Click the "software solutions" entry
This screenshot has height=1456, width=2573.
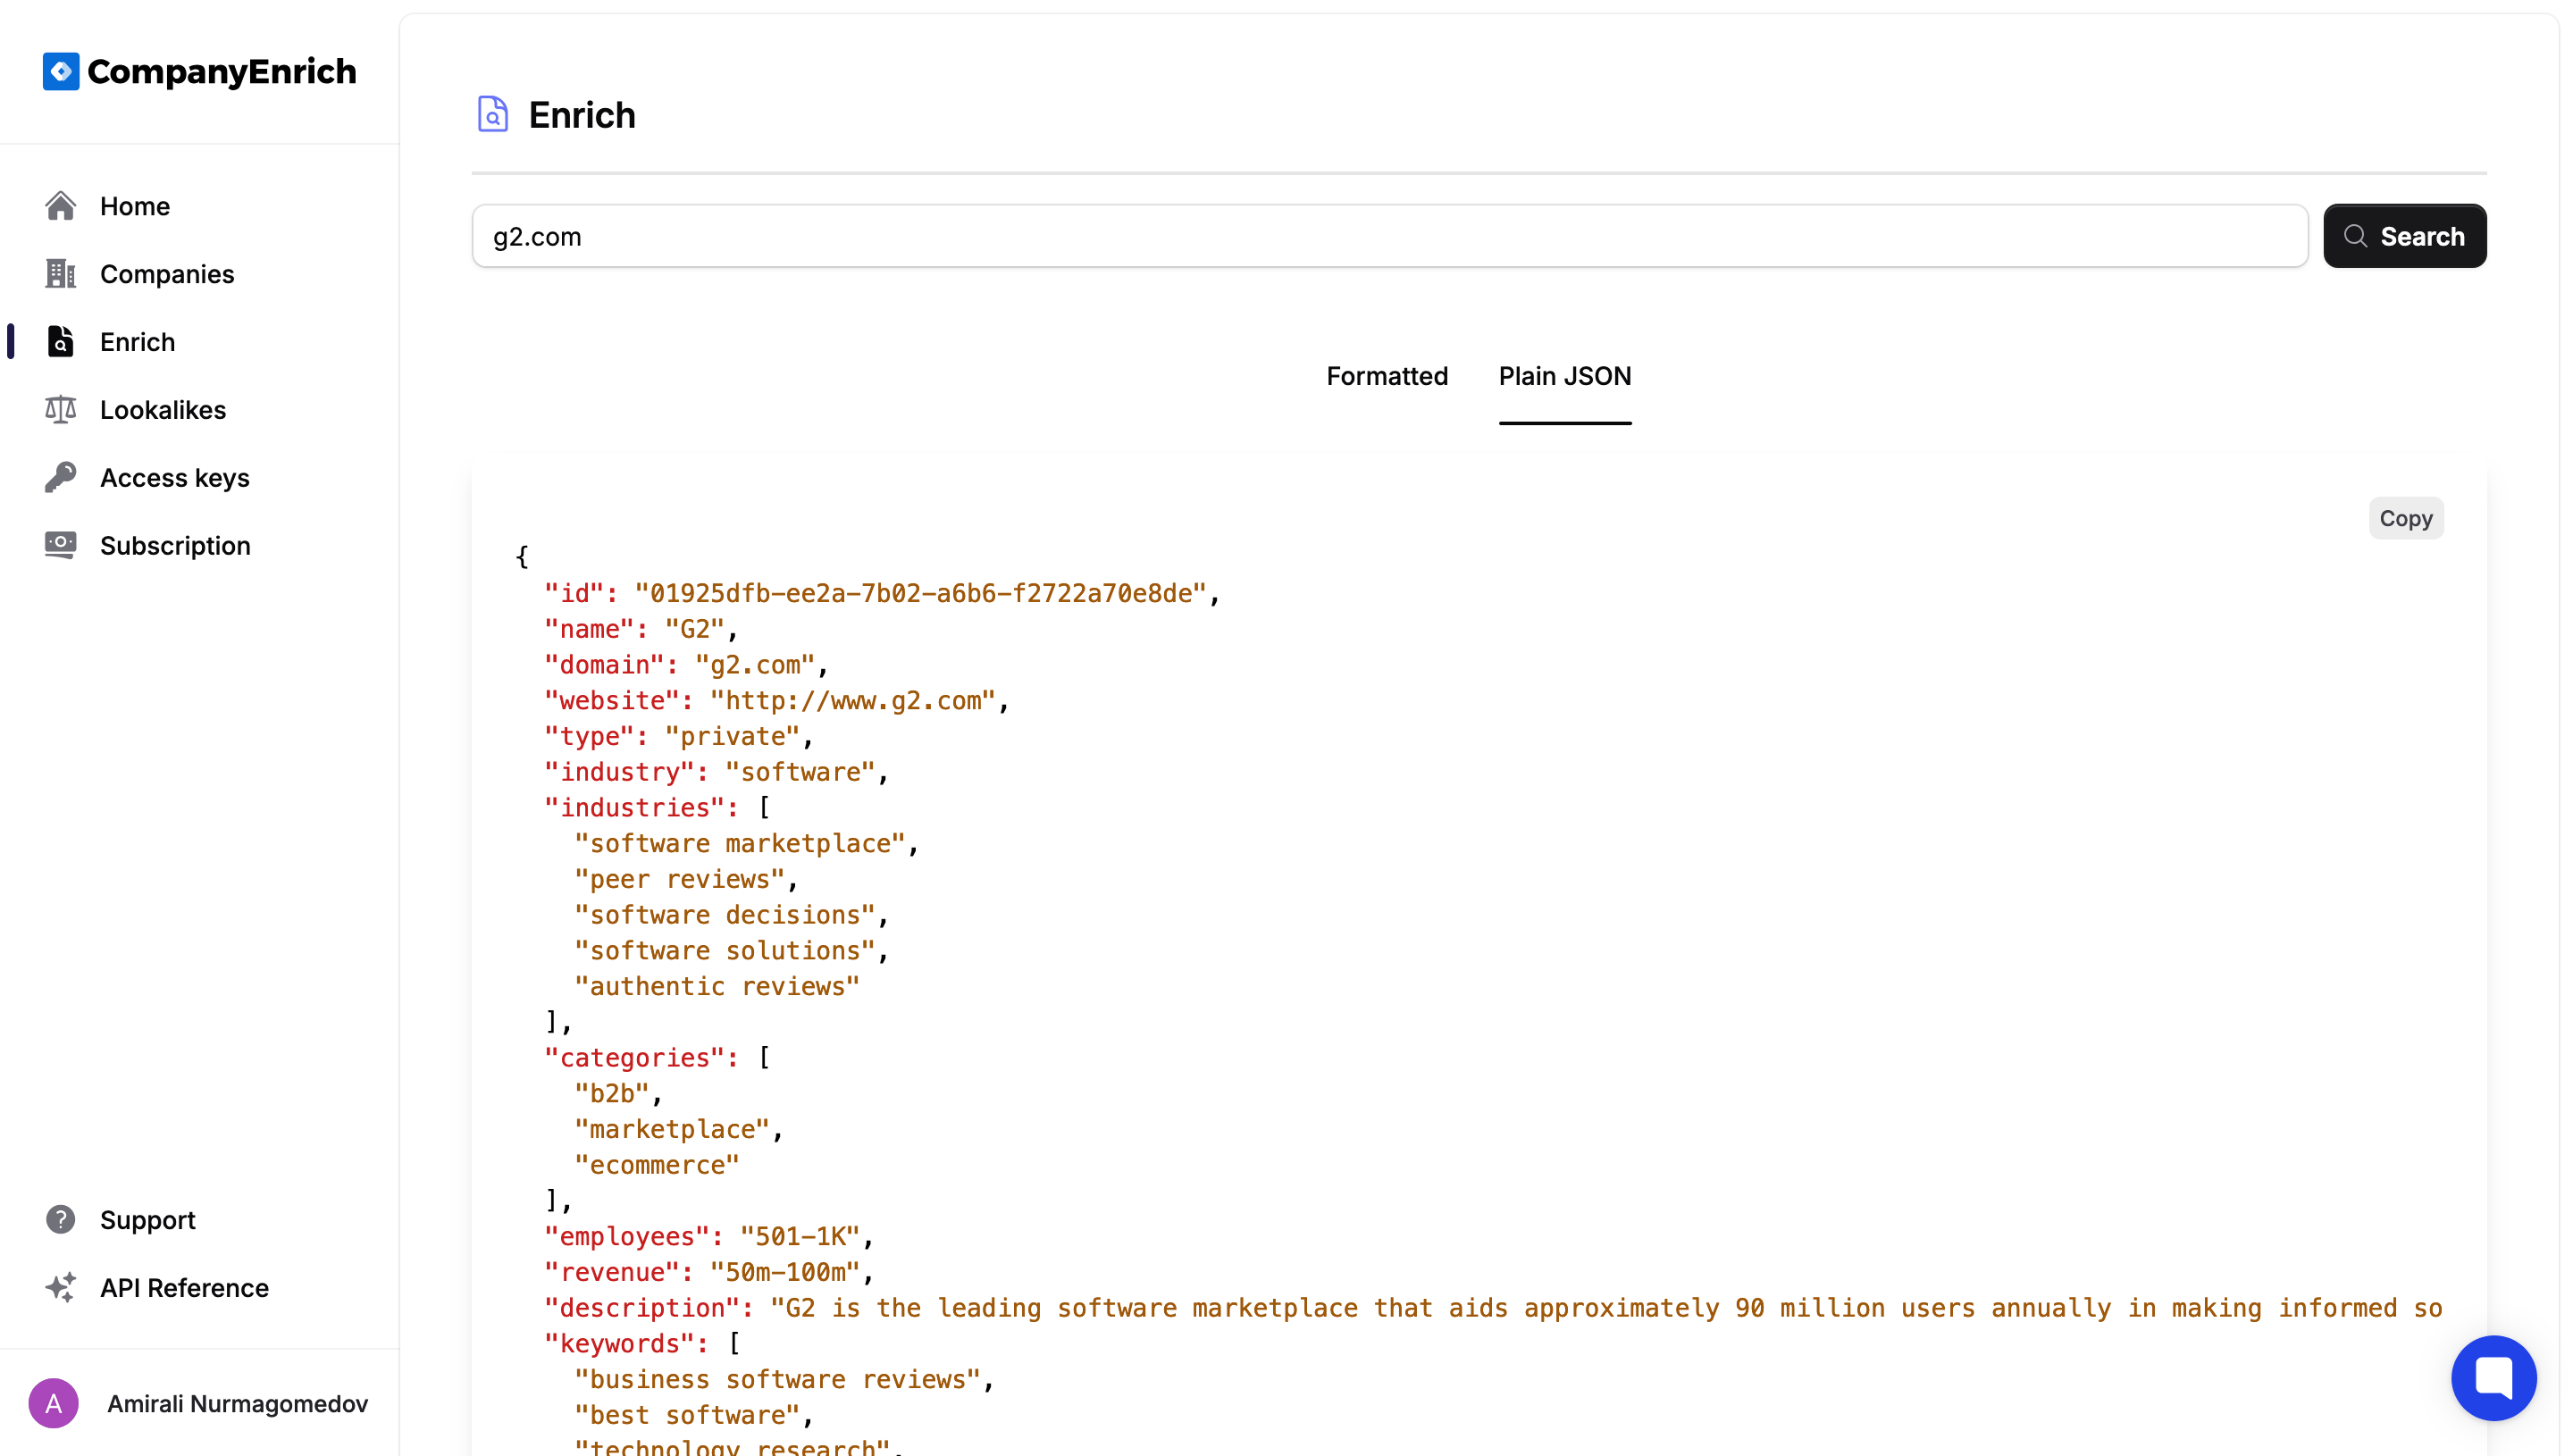tap(725, 950)
